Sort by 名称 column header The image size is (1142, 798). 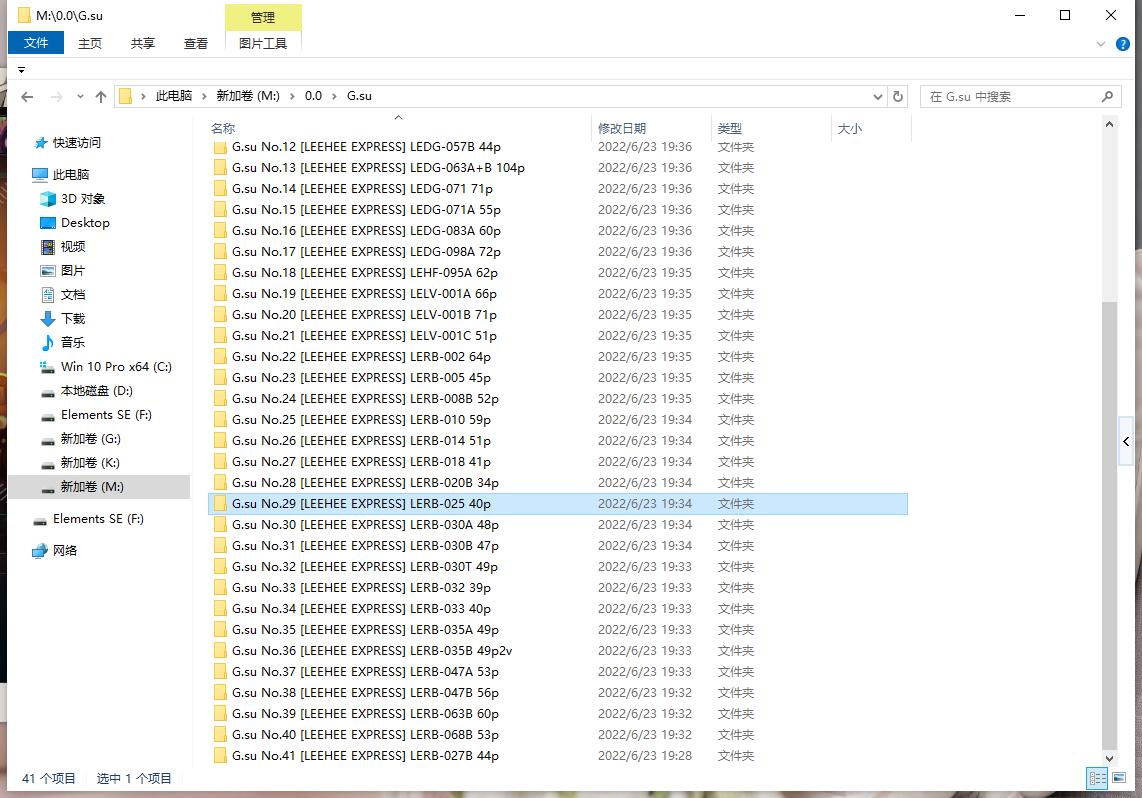223,128
